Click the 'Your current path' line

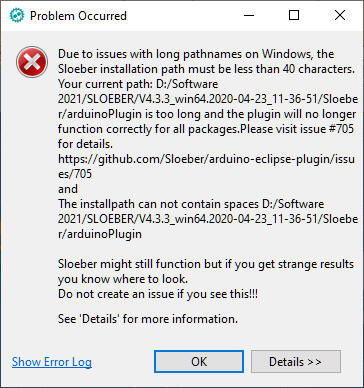138,84
